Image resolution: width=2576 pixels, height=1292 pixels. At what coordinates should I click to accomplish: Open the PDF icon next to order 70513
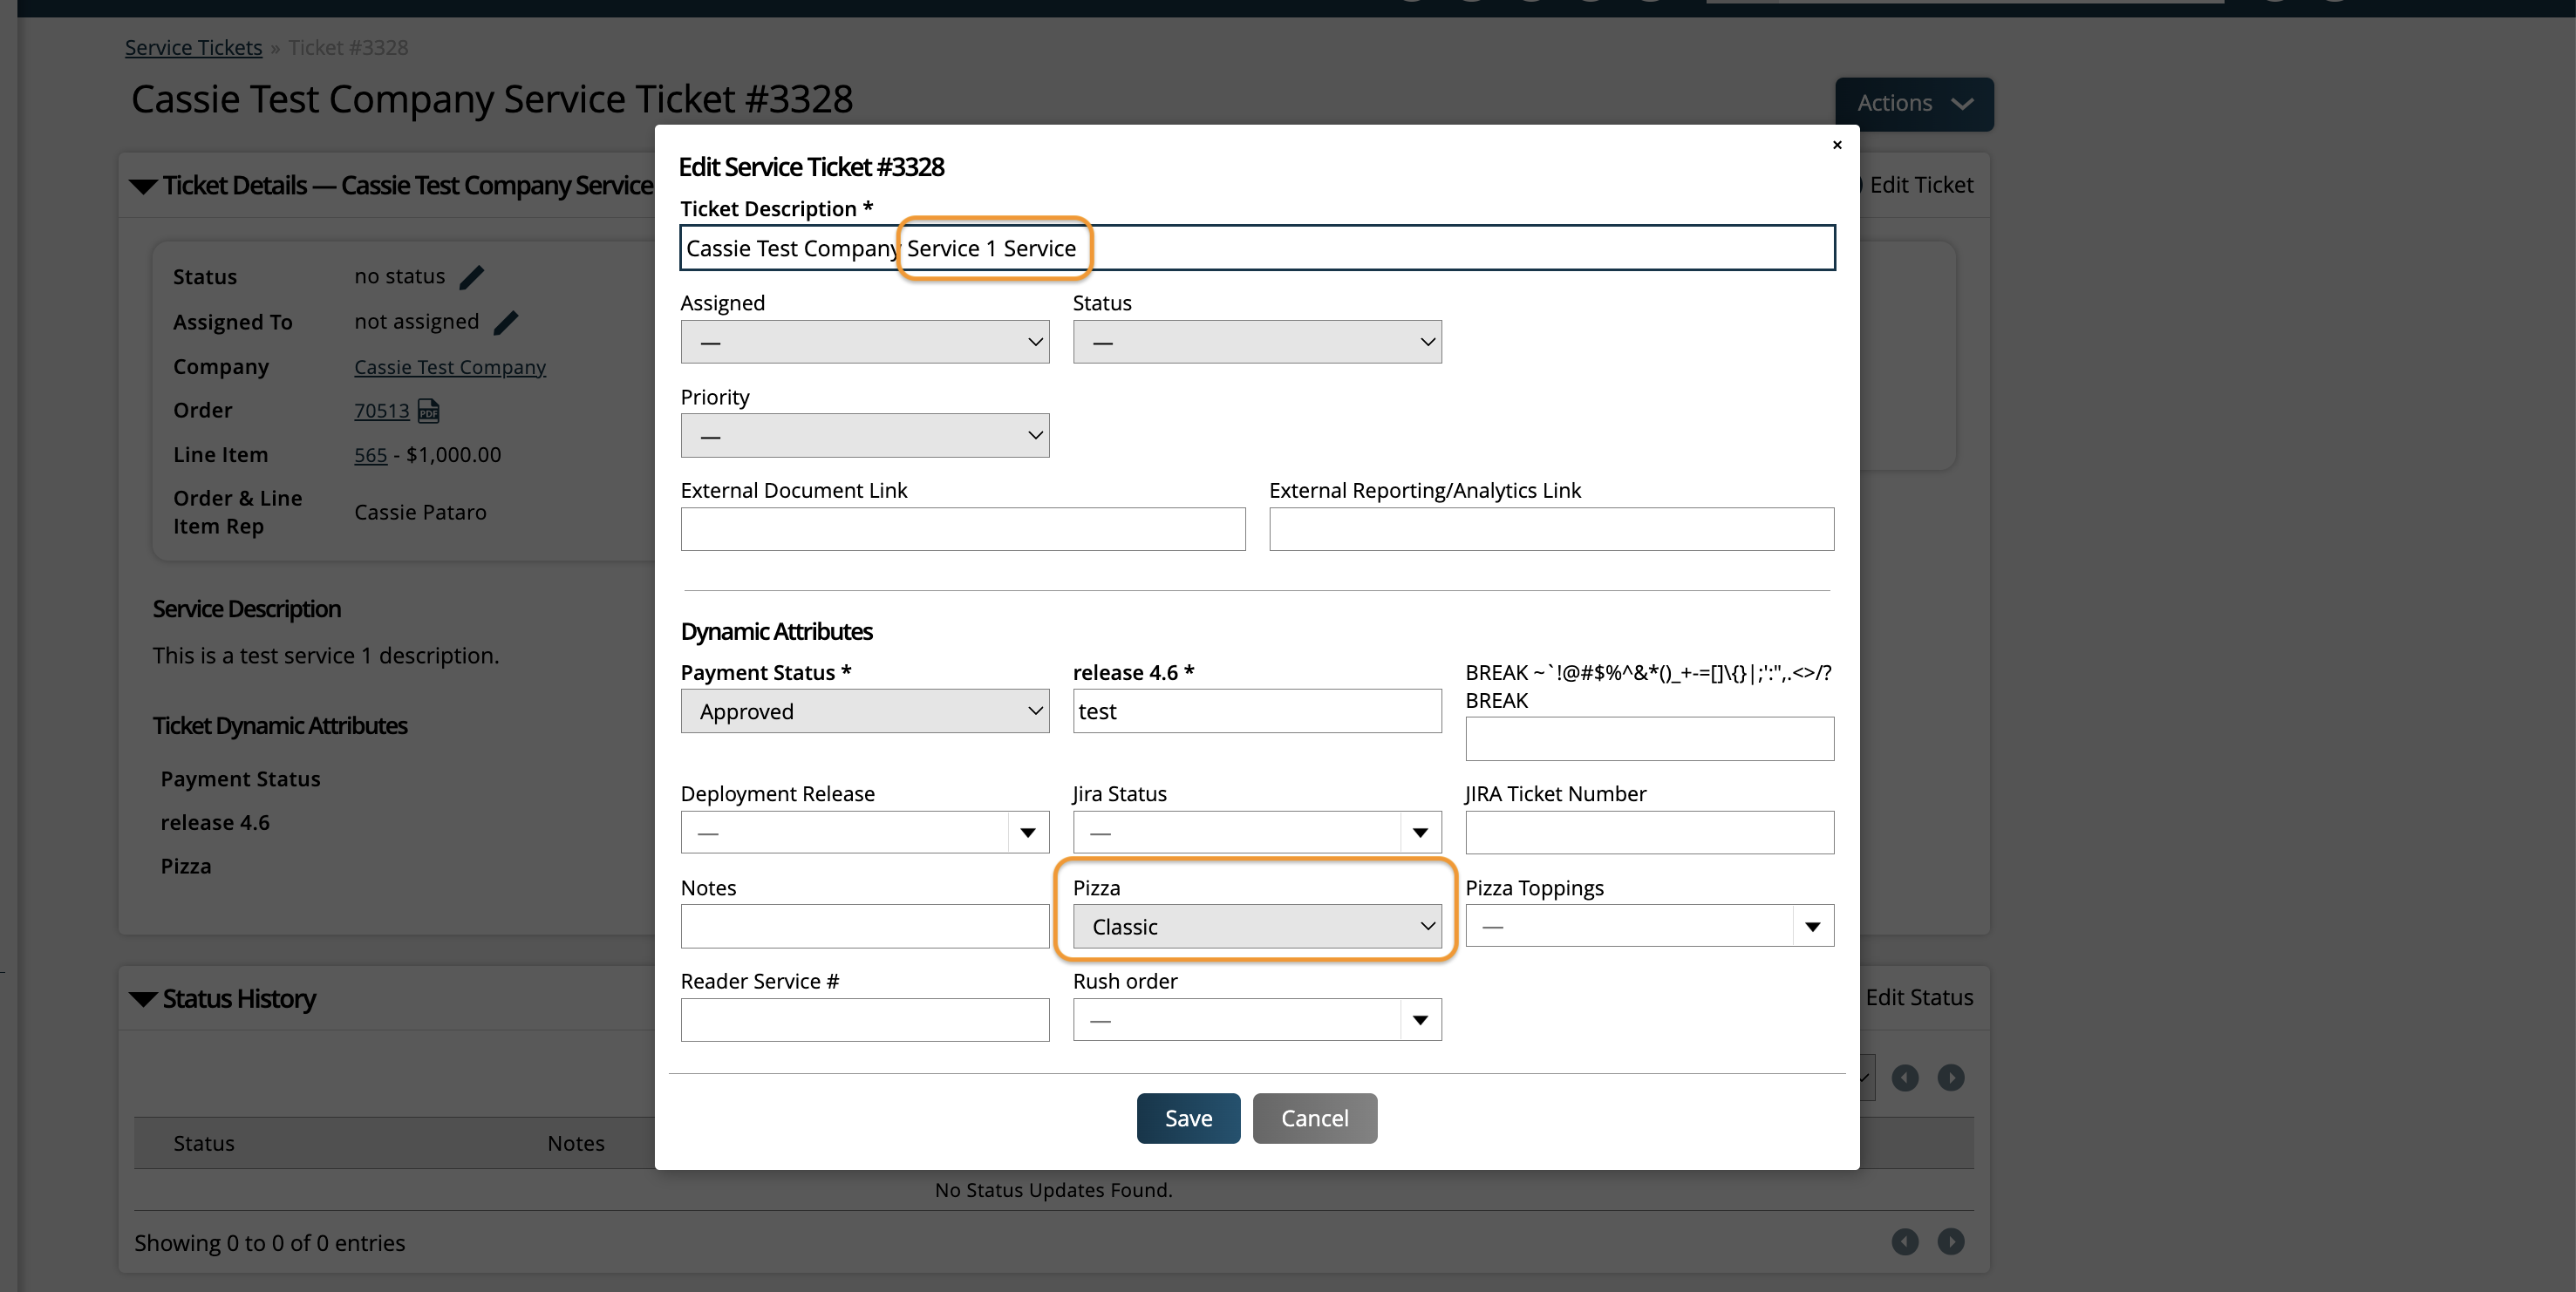click(x=429, y=411)
